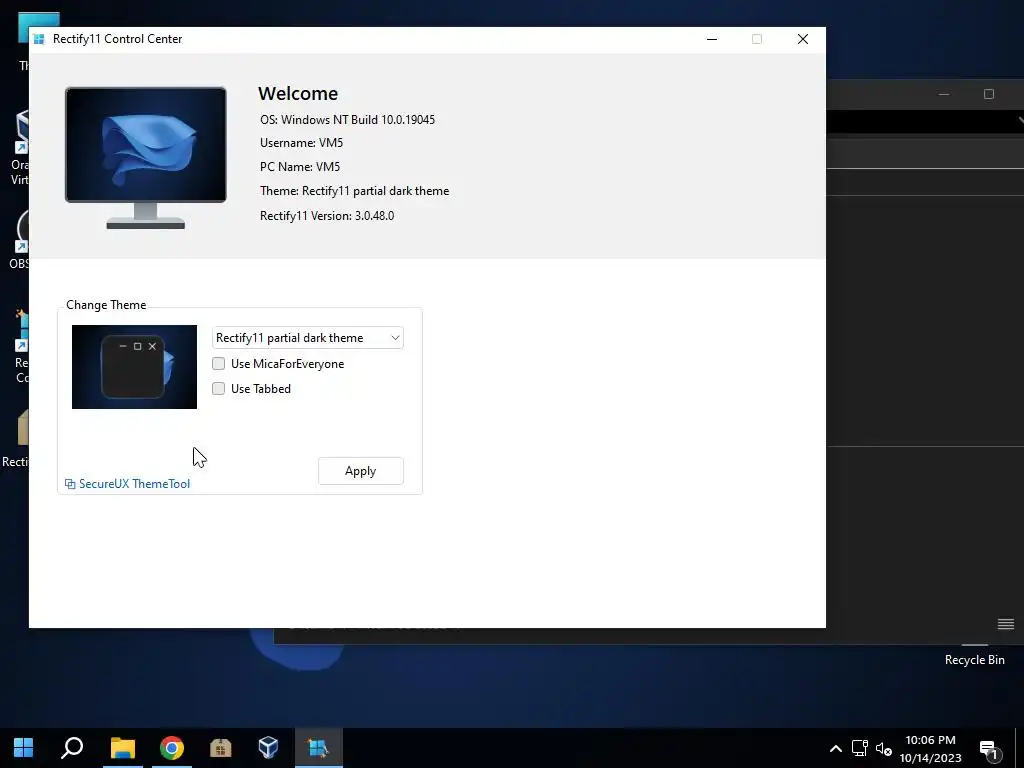Click the date 10/14/2023 in tray
The image size is (1024, 768).
coord(930,758)
